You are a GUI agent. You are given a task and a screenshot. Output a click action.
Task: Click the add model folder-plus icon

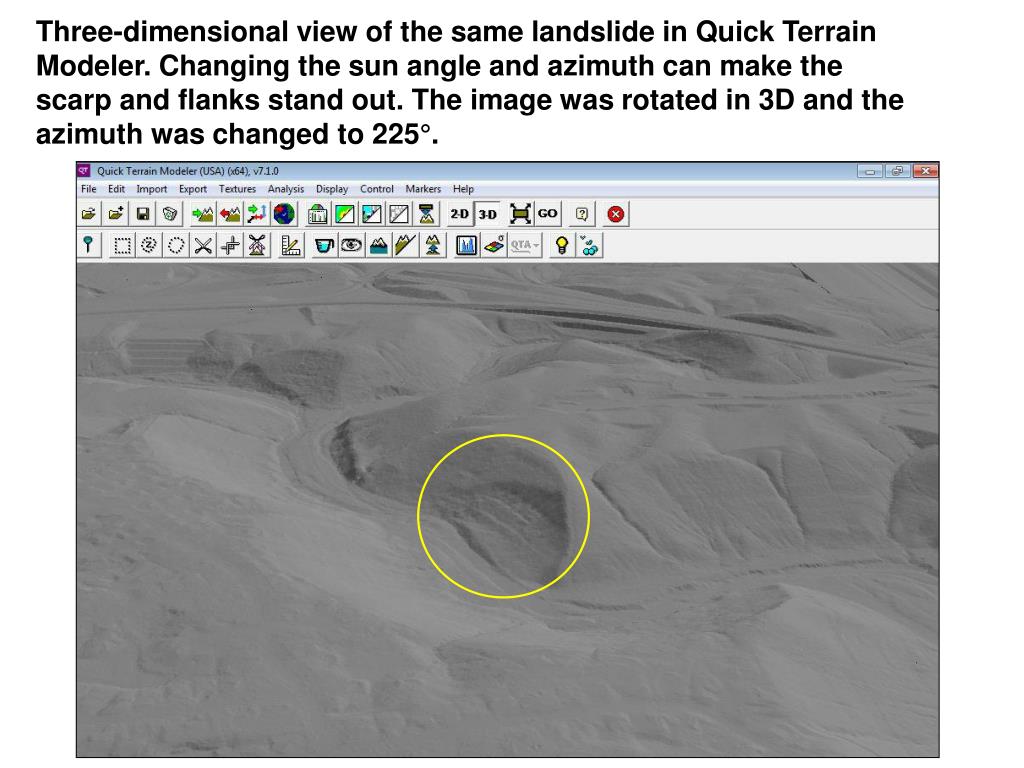(116, 214)
